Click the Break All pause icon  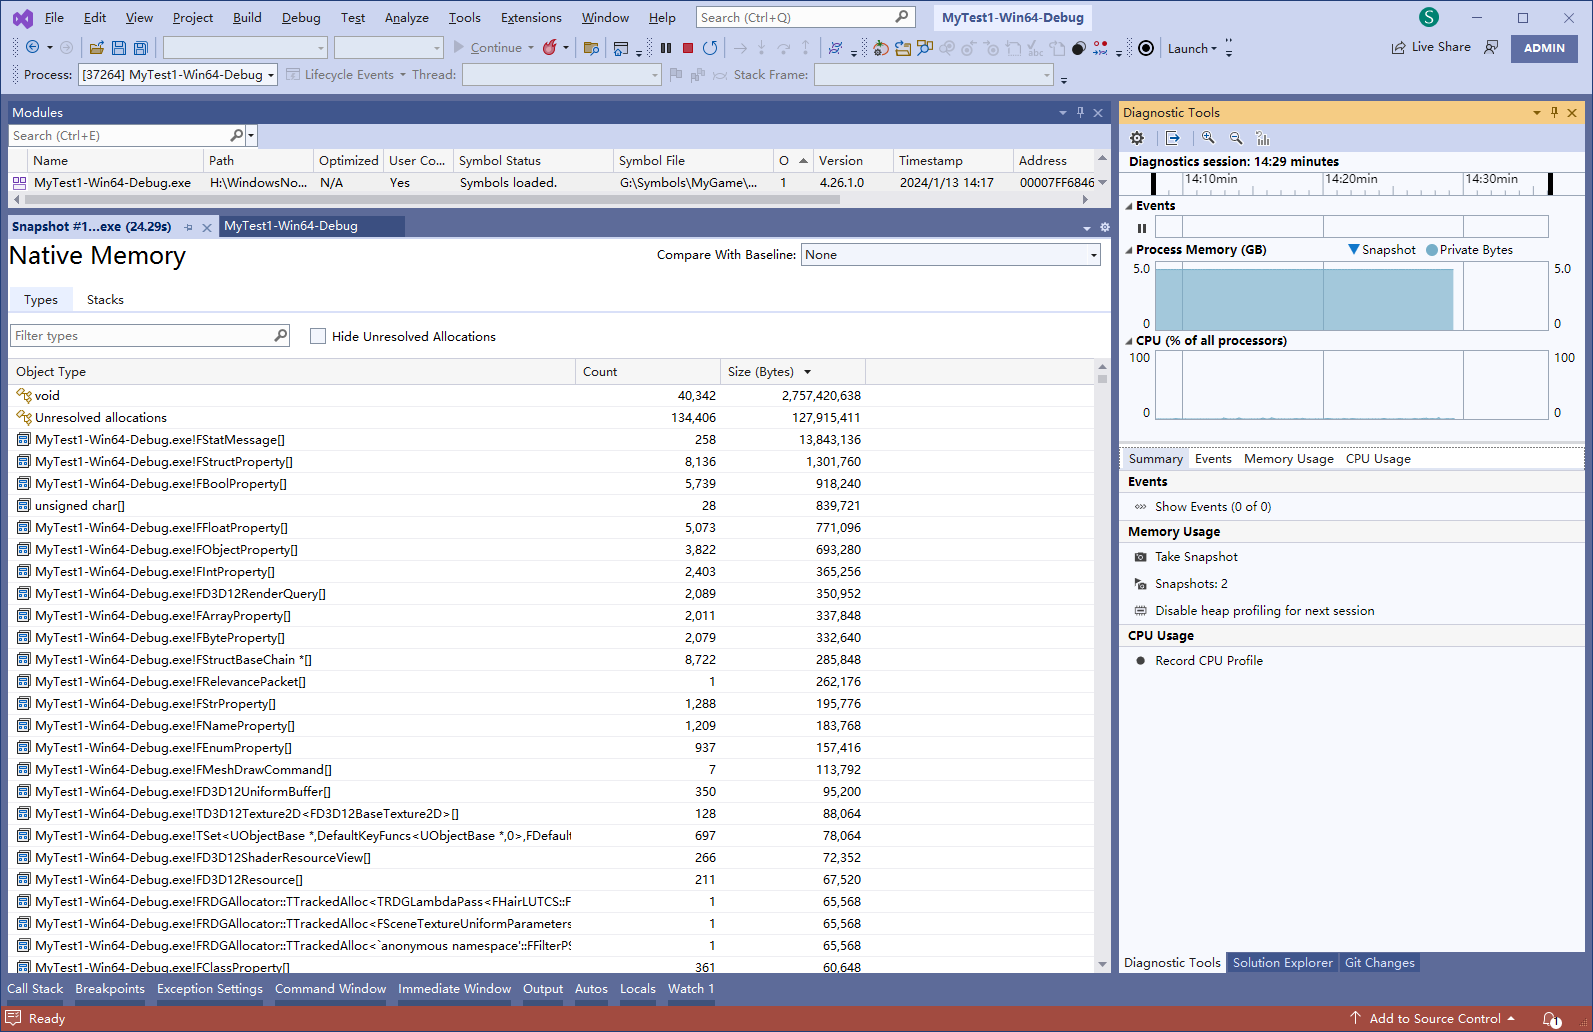click(666, 47)
